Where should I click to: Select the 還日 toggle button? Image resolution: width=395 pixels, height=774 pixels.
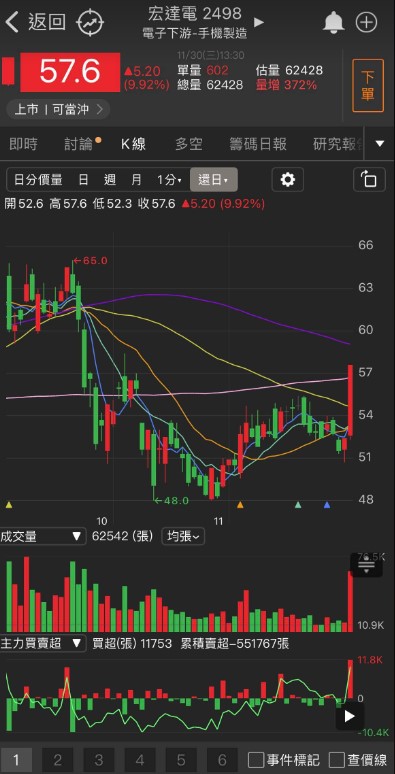click(x=213, y=179)
